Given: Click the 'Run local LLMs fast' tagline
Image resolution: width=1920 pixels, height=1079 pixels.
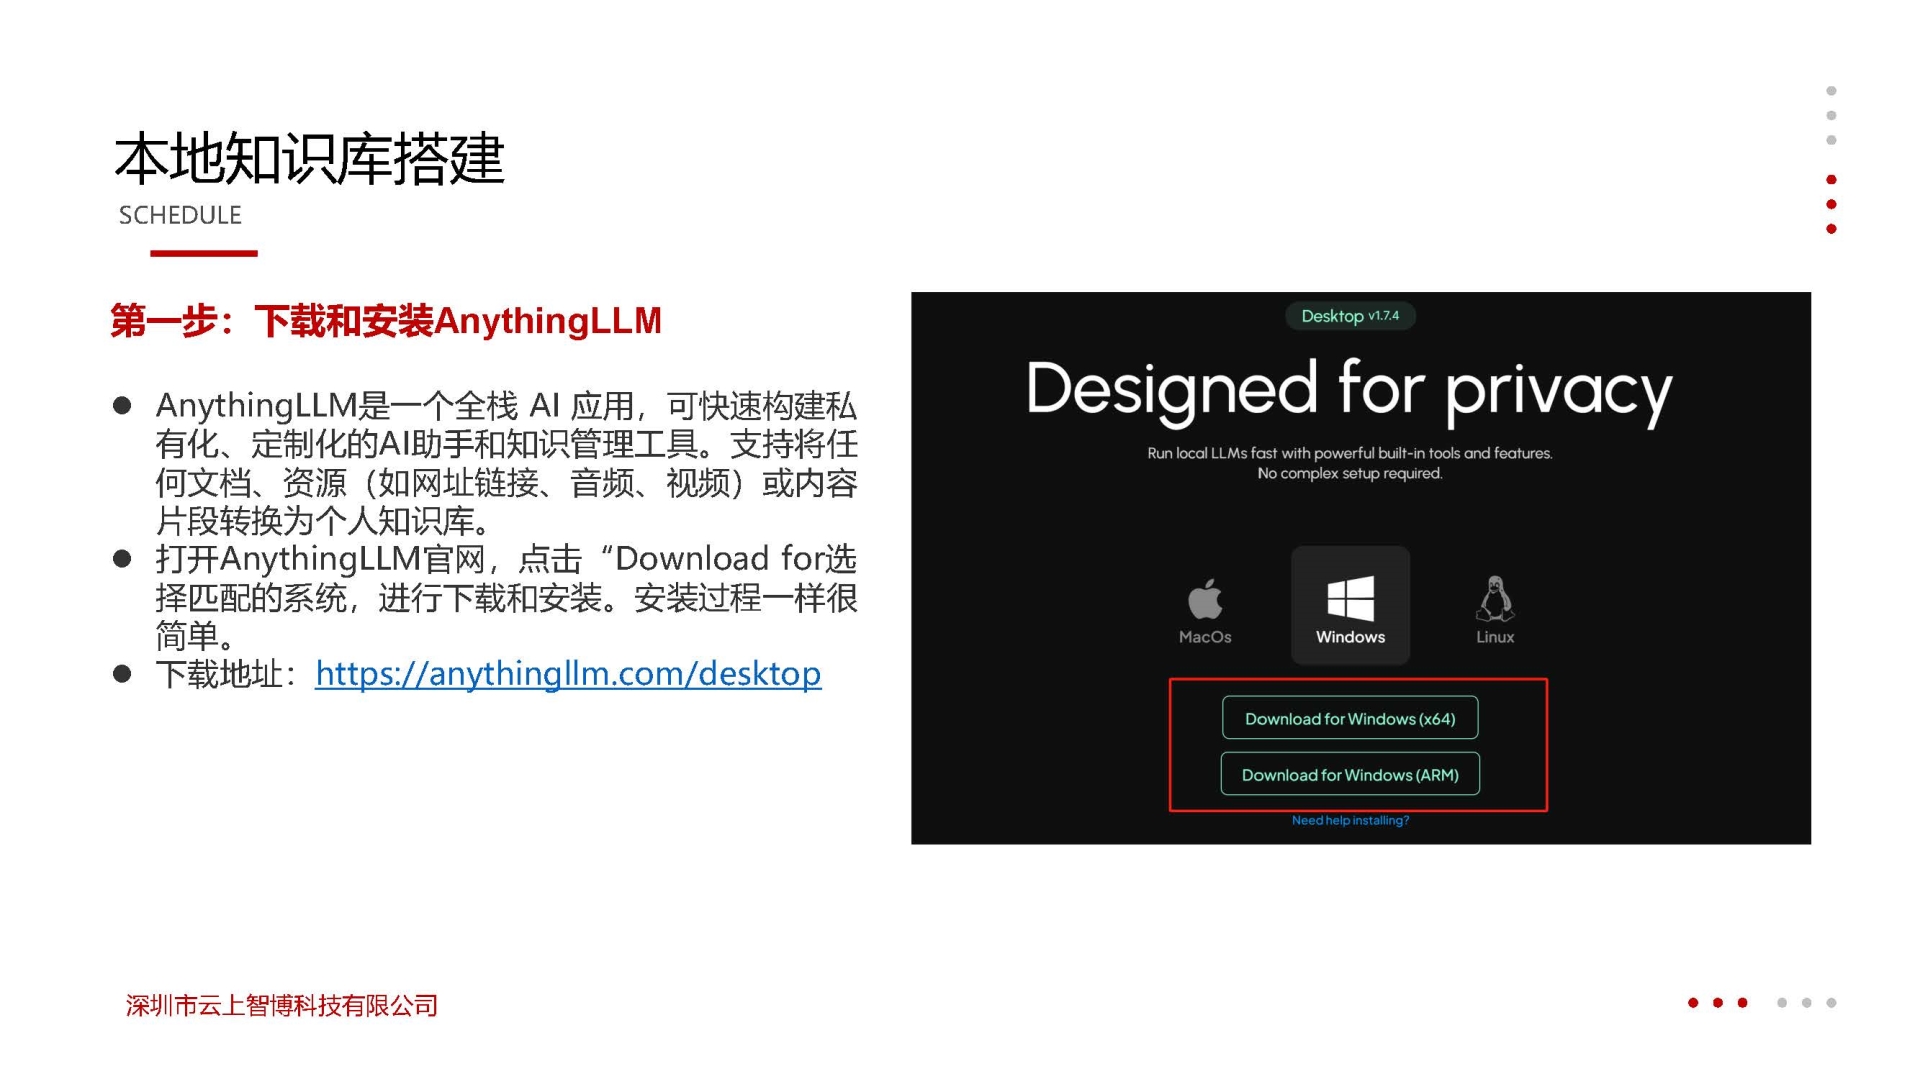Looking at the screenshot, I should coord(1349,453).
